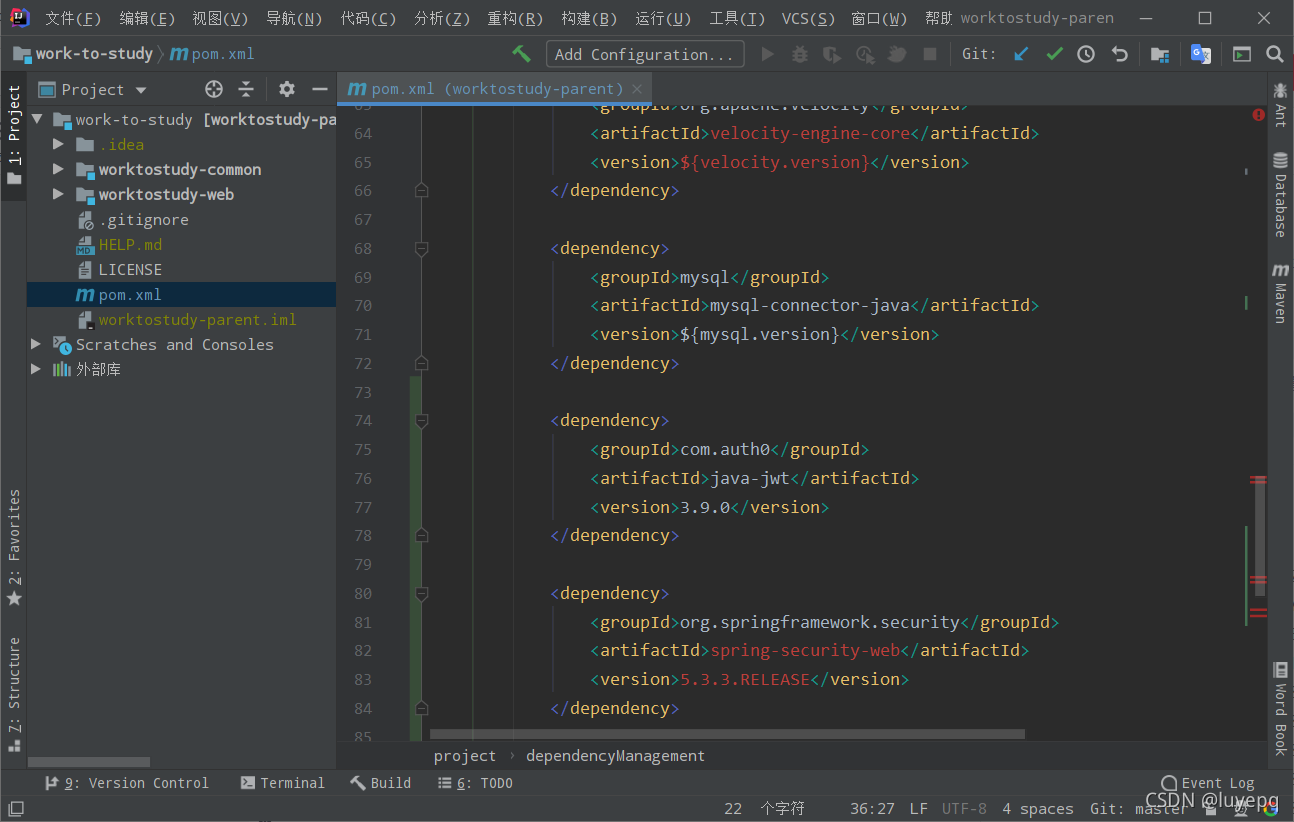Click the Build project hammer icon

click(x=521, y=54)
